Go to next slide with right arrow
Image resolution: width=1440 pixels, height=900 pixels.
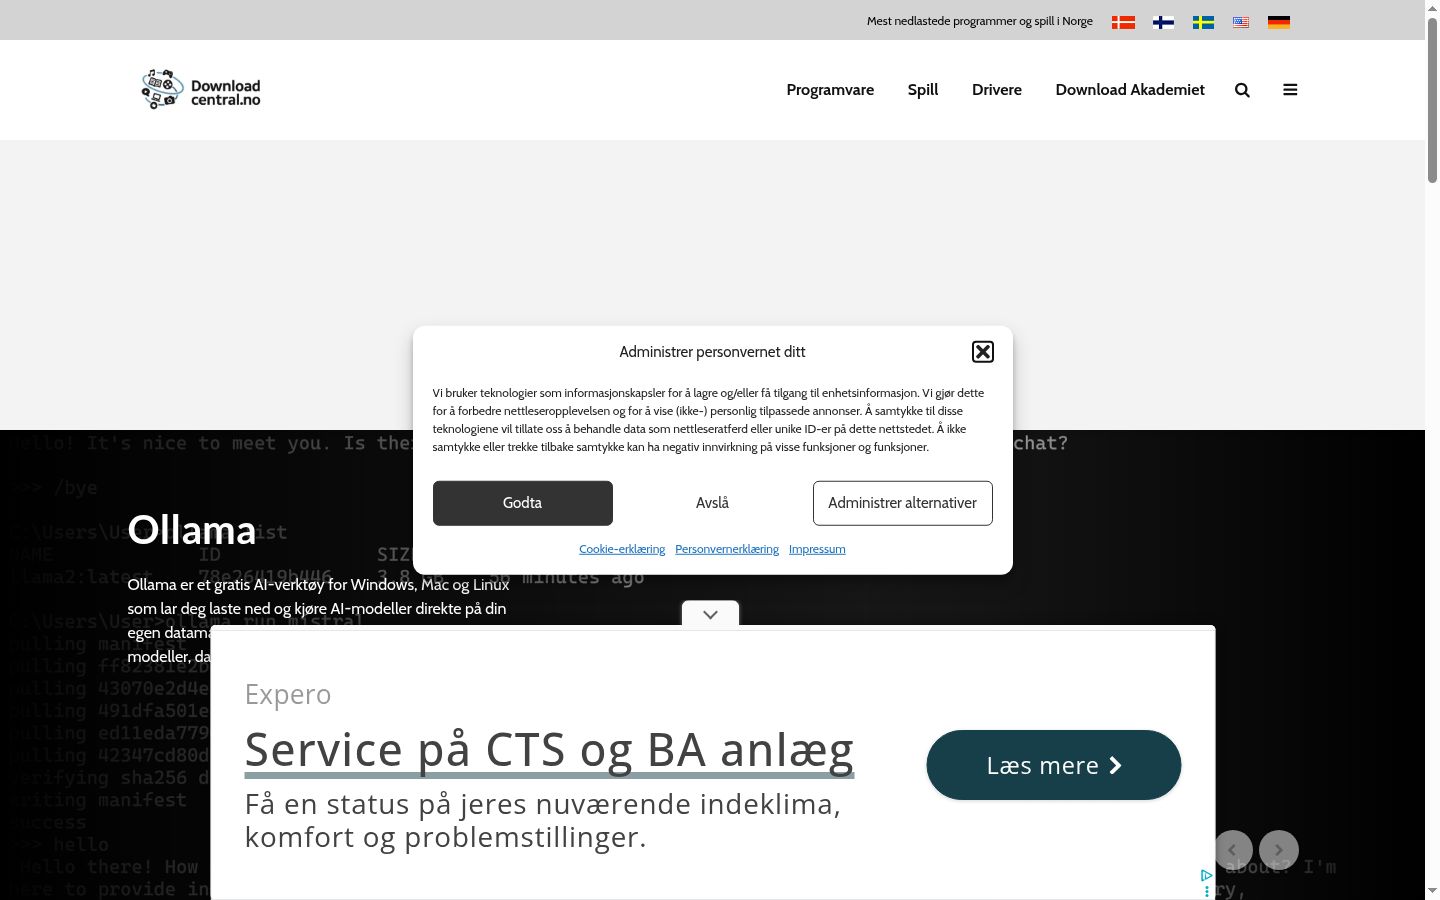[x=1279, y=850]
